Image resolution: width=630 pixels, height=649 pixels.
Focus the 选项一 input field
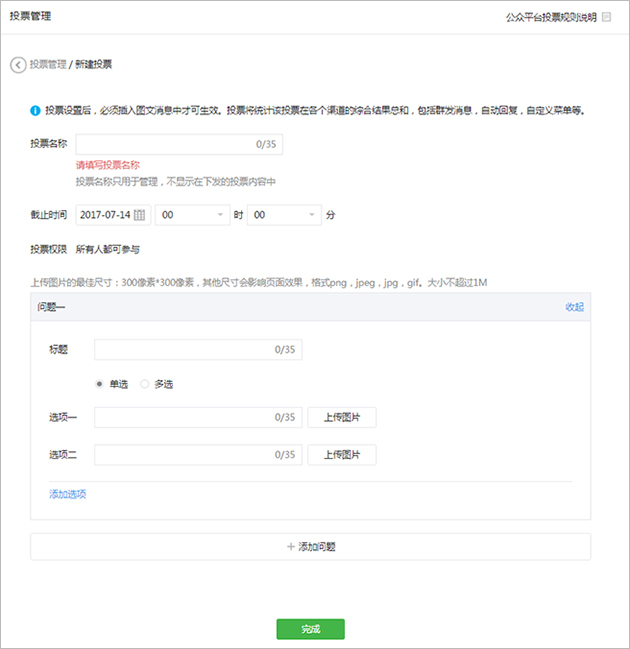pos(198,417)
